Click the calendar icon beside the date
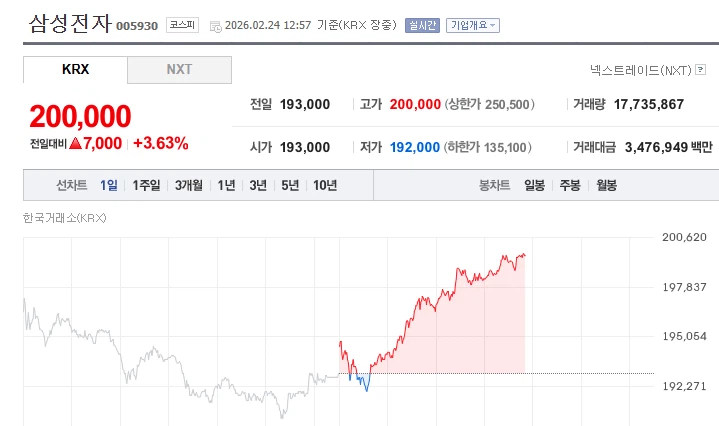Image resolution: width=719 pixels, height=426 pixels. point(215,26)
